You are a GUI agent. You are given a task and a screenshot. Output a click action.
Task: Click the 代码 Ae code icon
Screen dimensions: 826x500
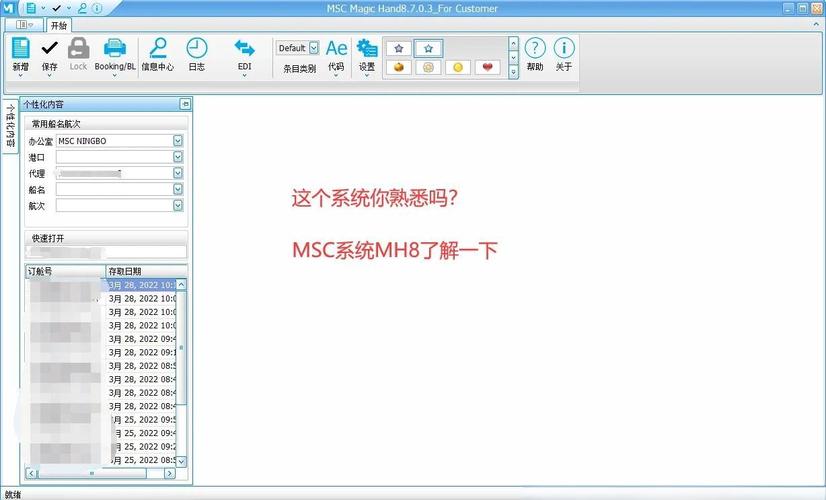[x=336, y=48]
